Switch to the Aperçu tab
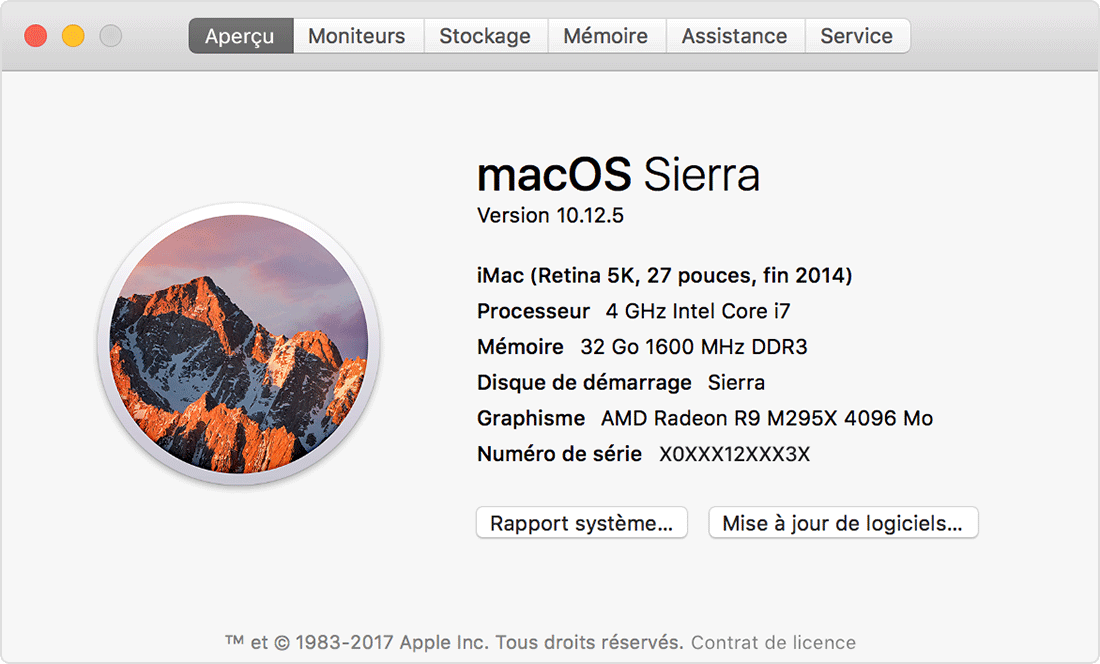 (x=240, y=36)
